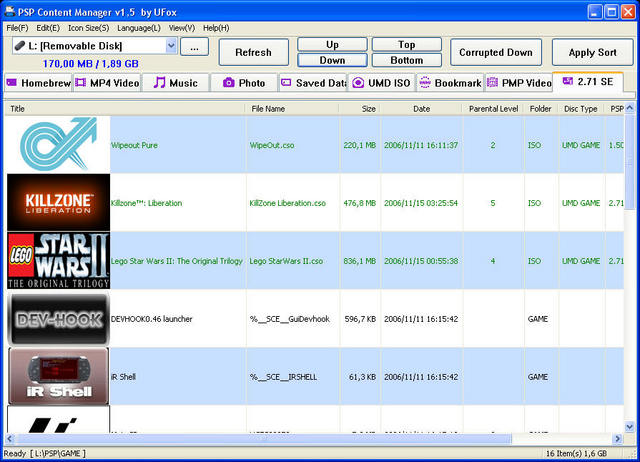This screenshot has width=640, height=462.
Task: Click the '2006/11/11 16:11:37' date cell
Action: pyautogui.click(x=421, y=145)
